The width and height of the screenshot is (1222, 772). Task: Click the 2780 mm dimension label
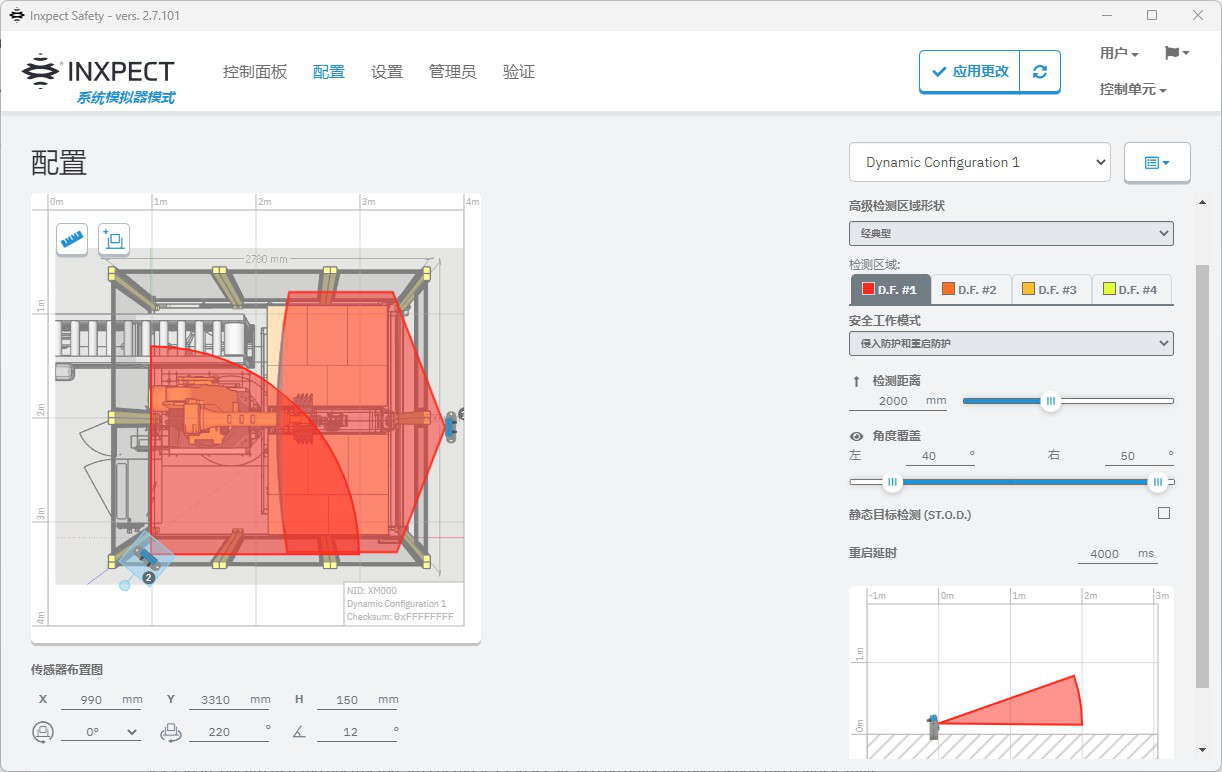(x=268, y=259)
